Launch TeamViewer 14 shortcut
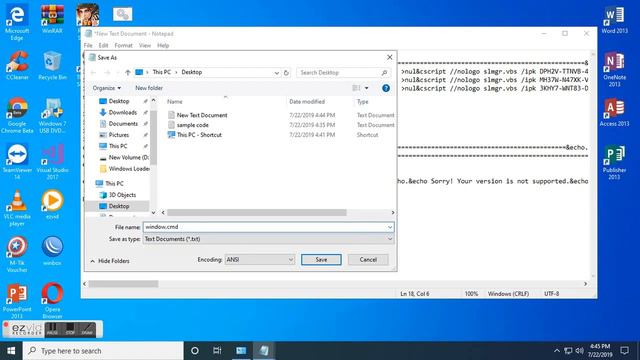640x360 pixels. click(17, 162)
